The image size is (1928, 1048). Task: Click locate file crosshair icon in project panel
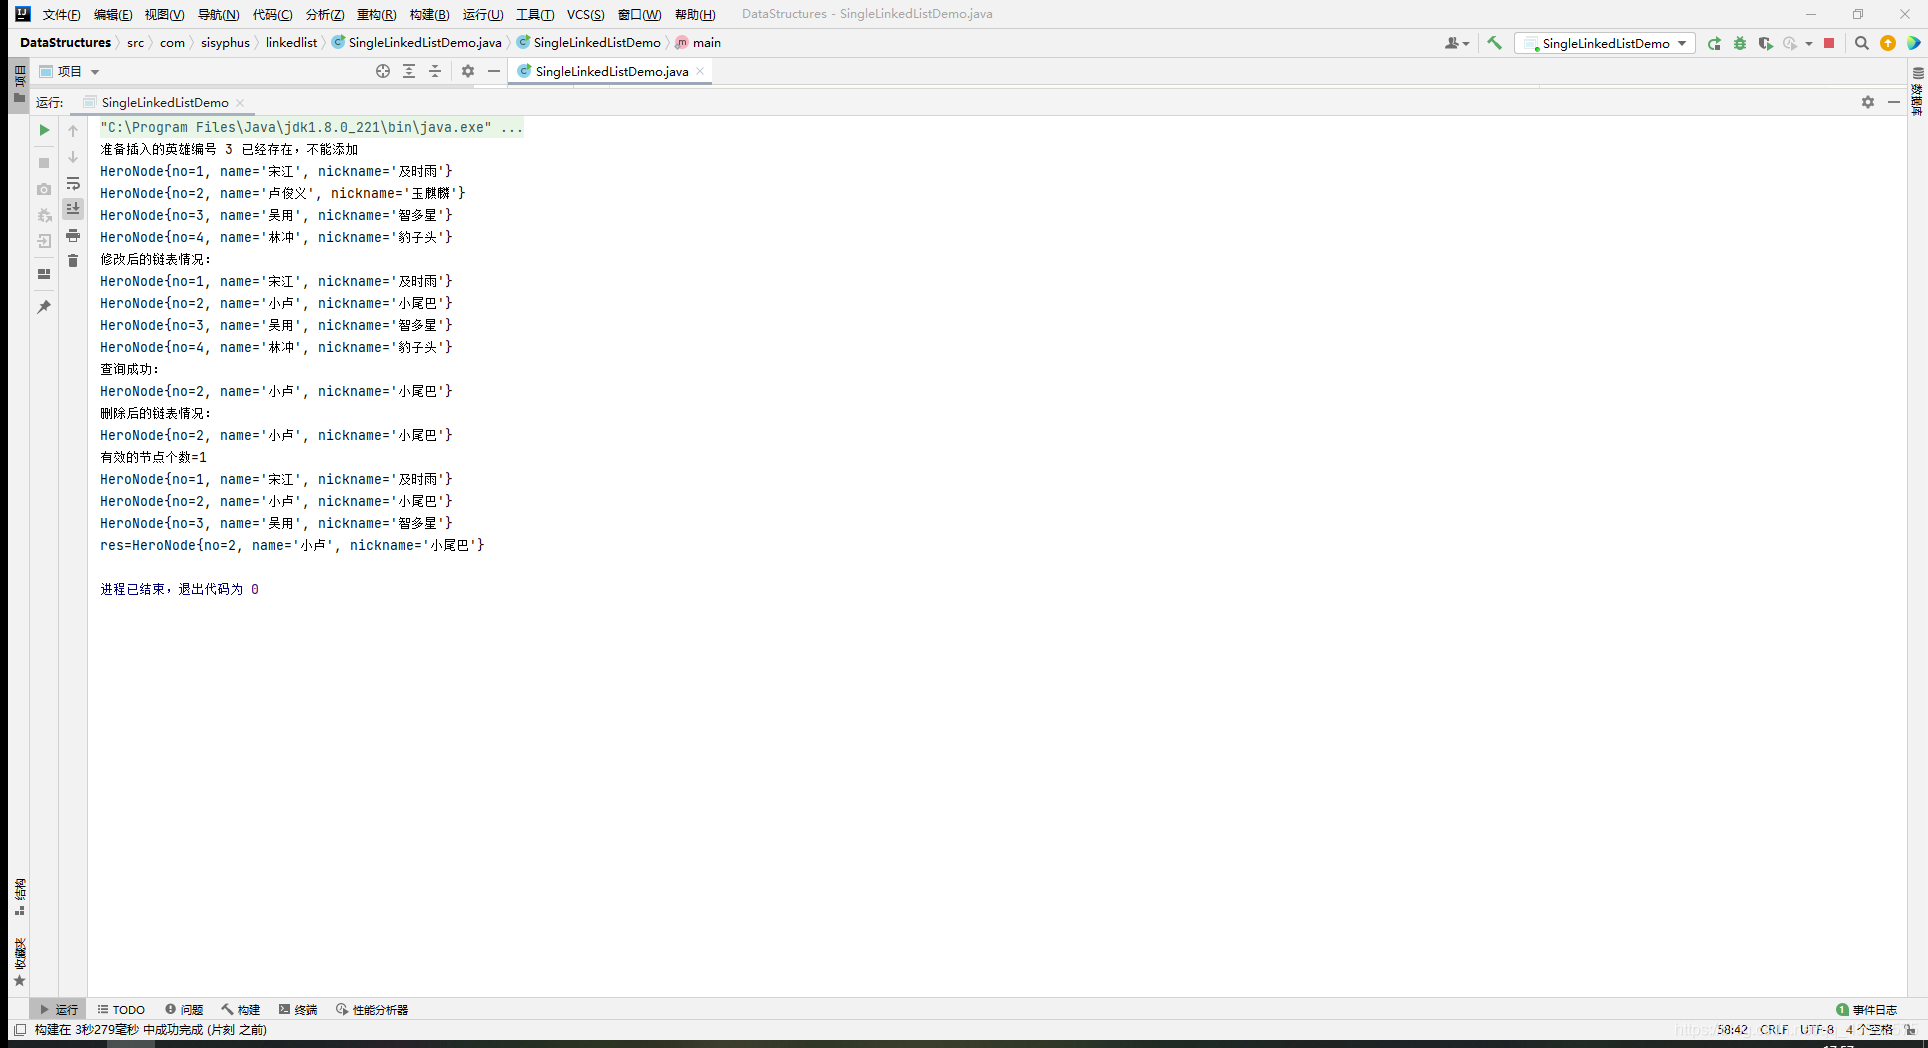pyautogui.click(x=383, y=71)
